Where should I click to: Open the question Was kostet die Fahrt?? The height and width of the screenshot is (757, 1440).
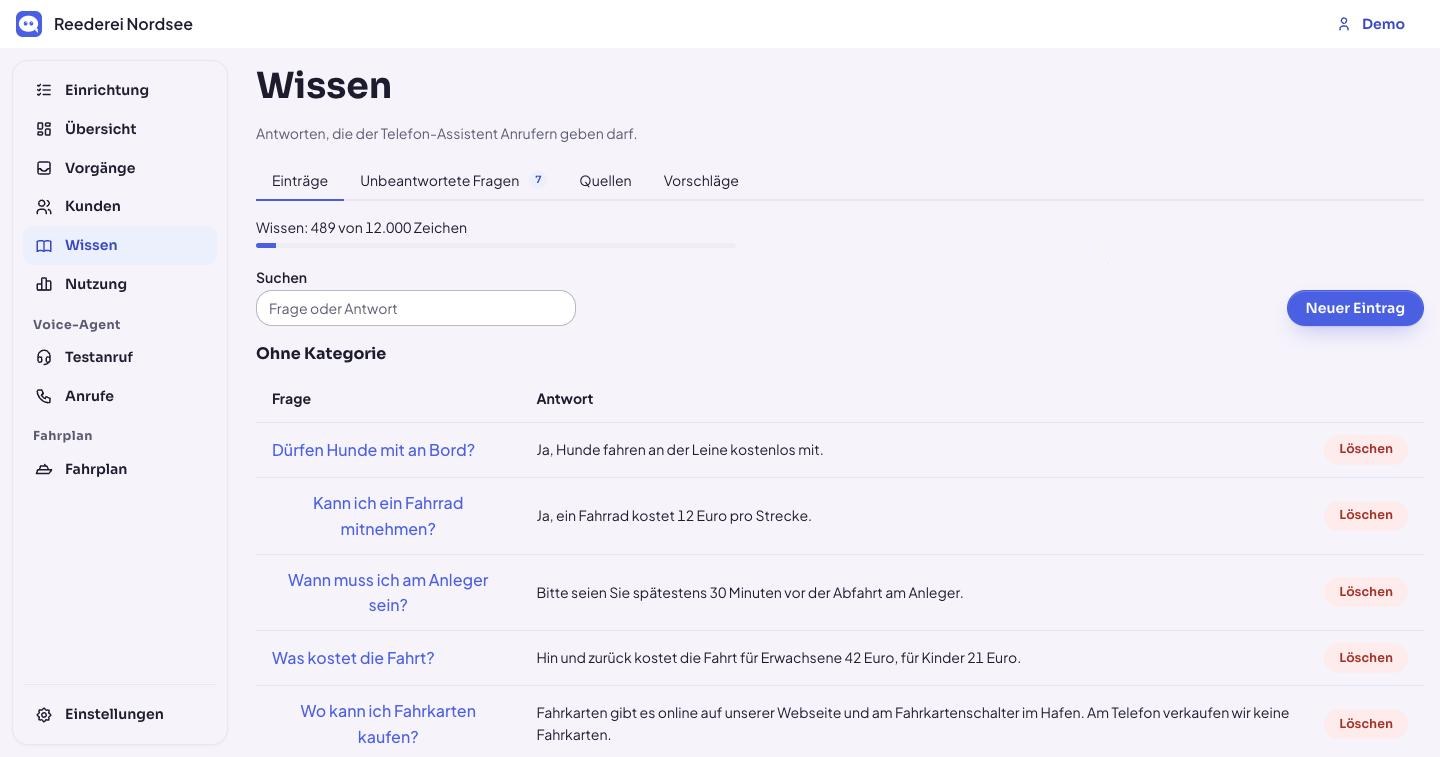click(x=353, y=658)
